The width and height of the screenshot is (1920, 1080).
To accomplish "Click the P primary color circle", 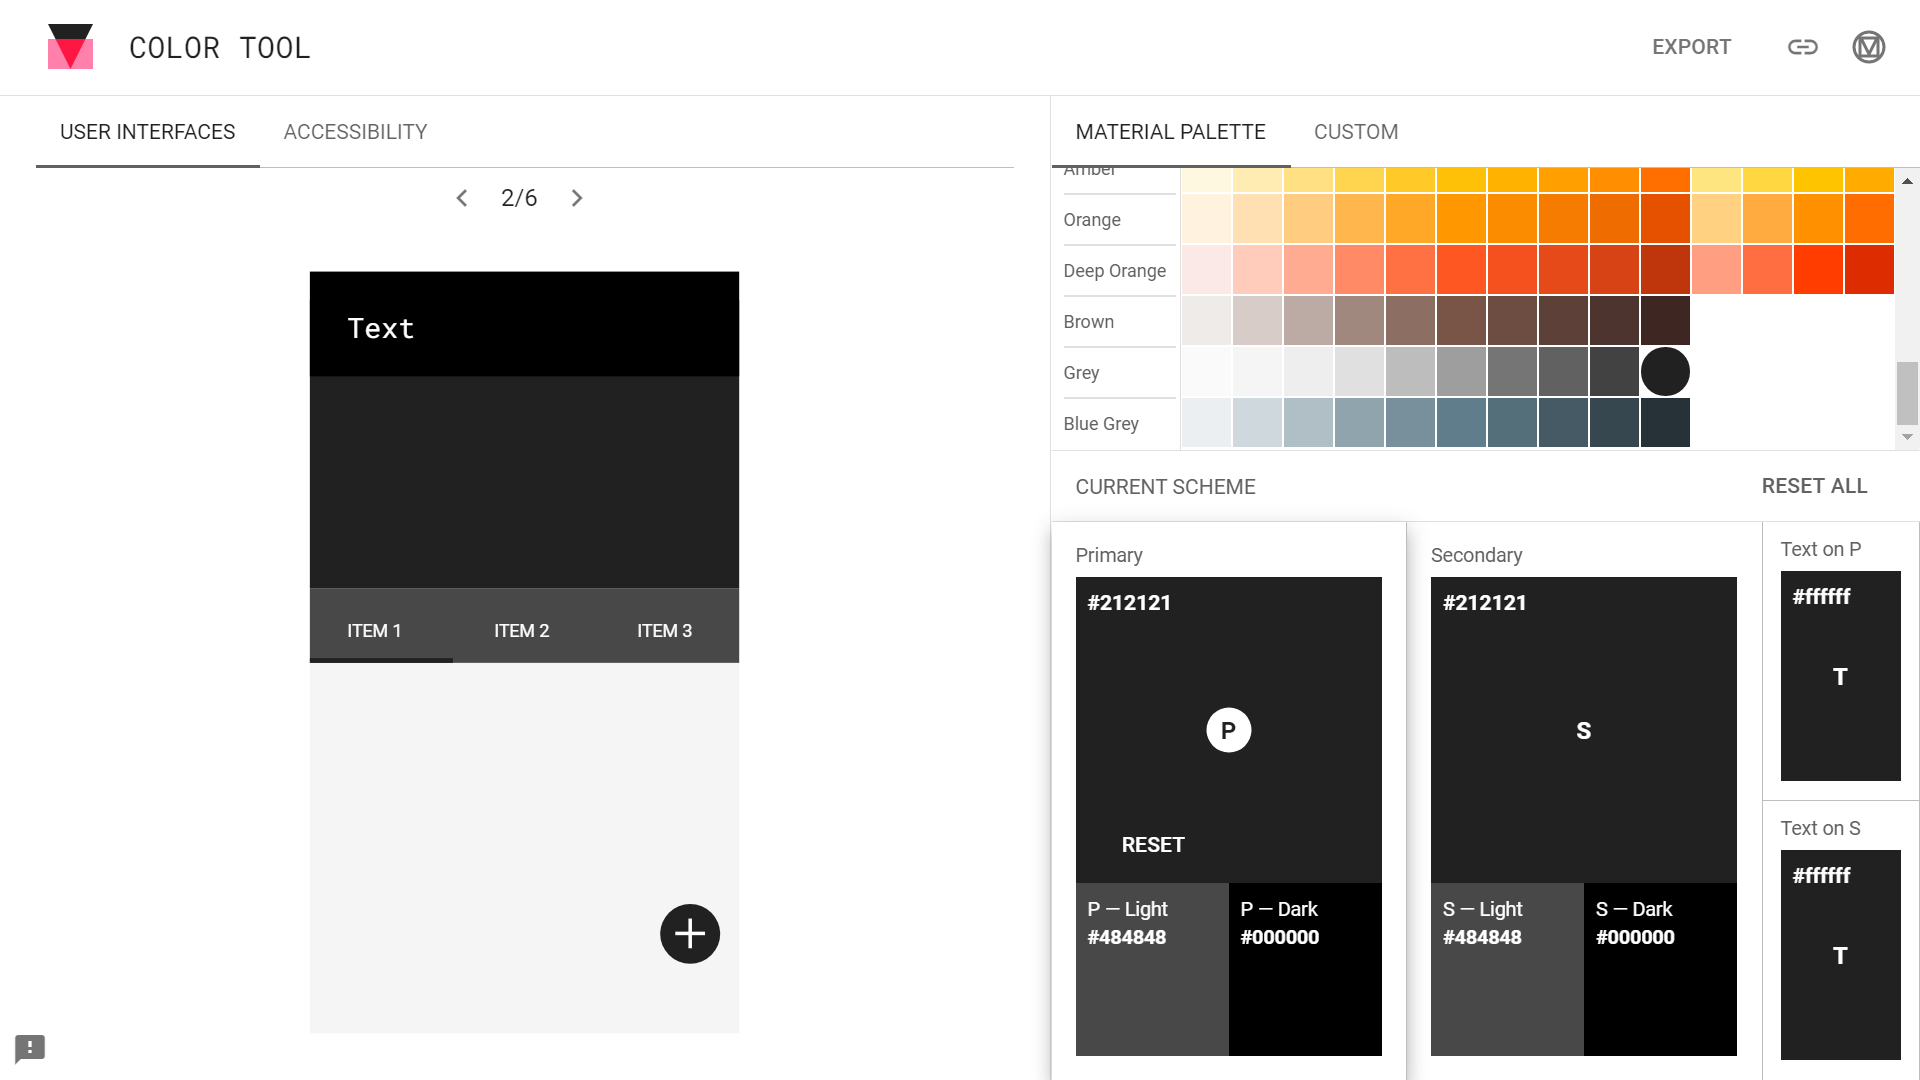I will (1226, 729).
